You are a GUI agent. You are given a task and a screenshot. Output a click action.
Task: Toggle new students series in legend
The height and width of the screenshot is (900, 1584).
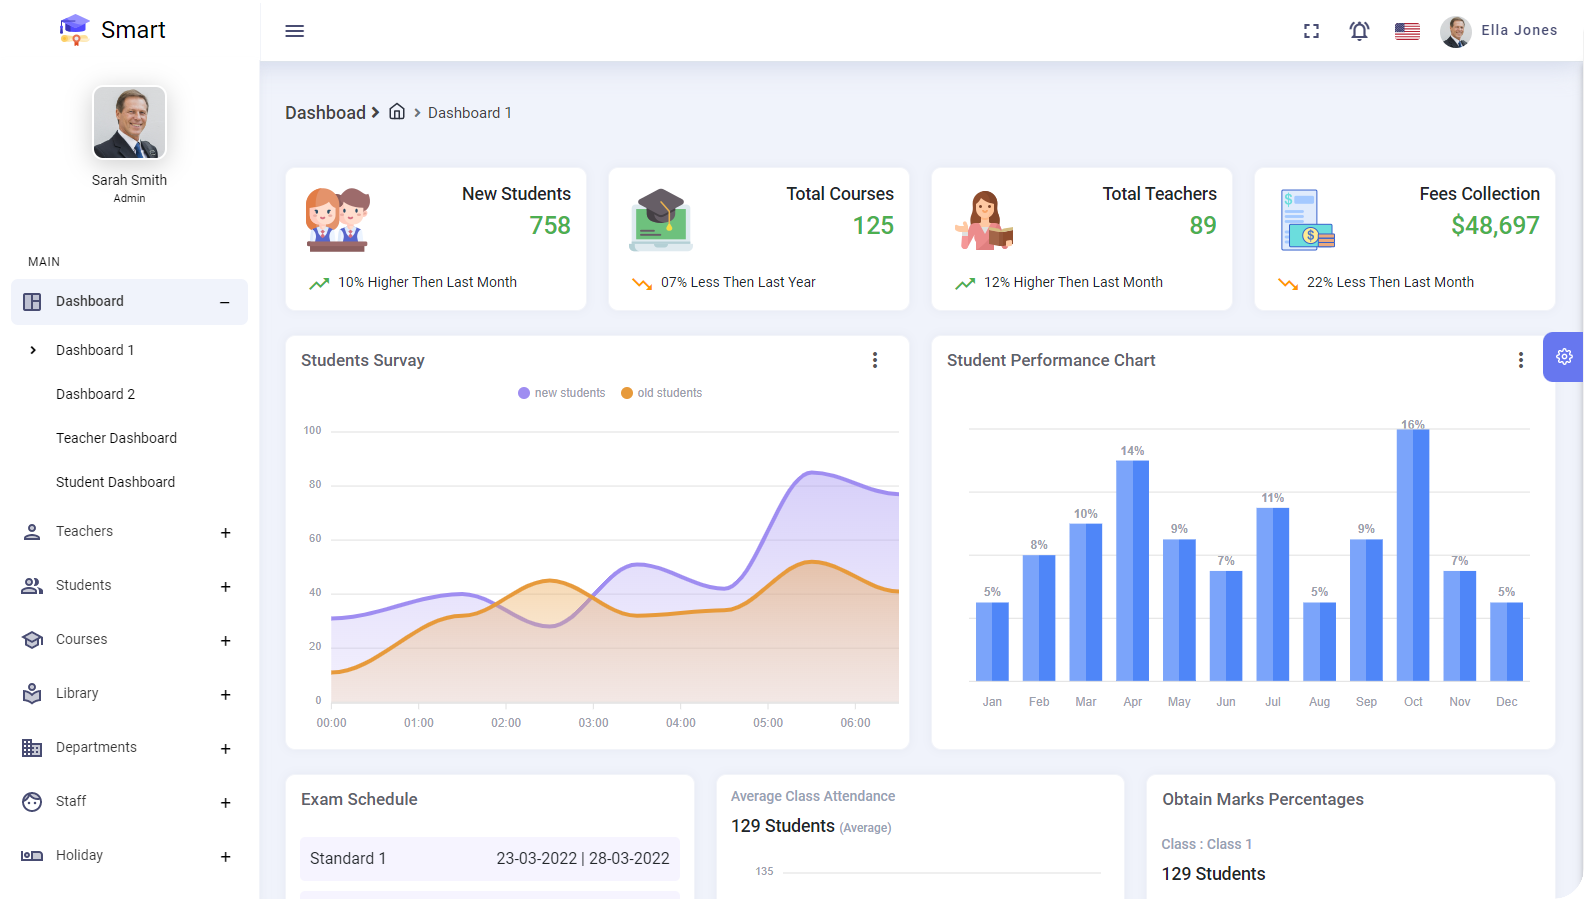[562, 393]
